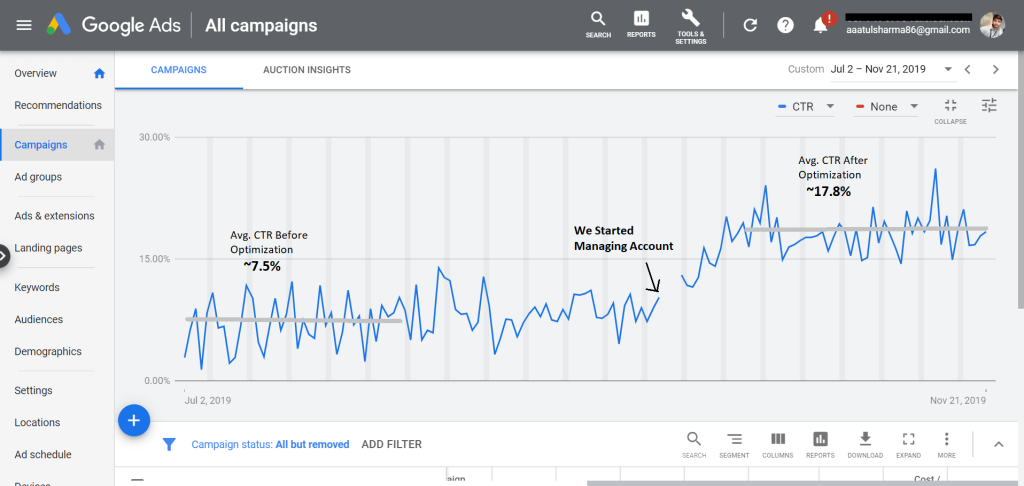
Task: Click the user profile avatar
Action: coord(992,25)
